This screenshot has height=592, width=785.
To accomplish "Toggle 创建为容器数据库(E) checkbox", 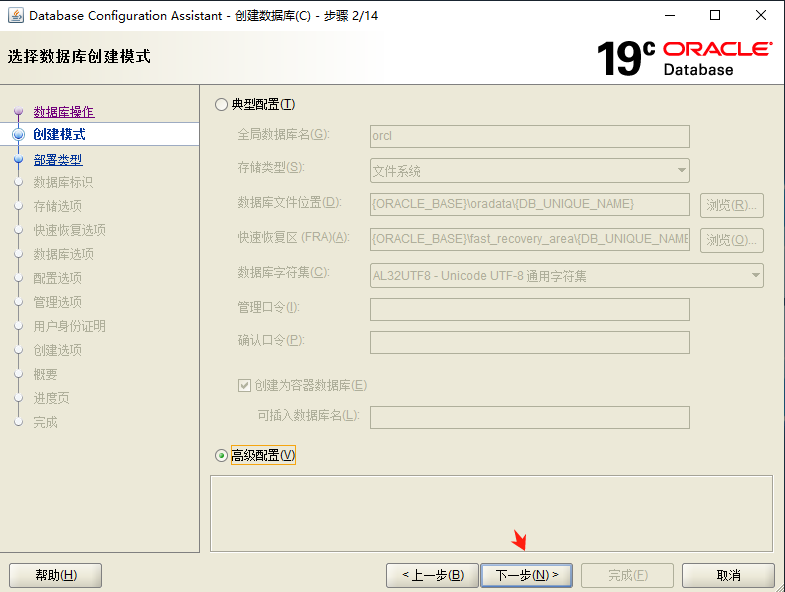I will pyautogui.click(x=244, y=386).
